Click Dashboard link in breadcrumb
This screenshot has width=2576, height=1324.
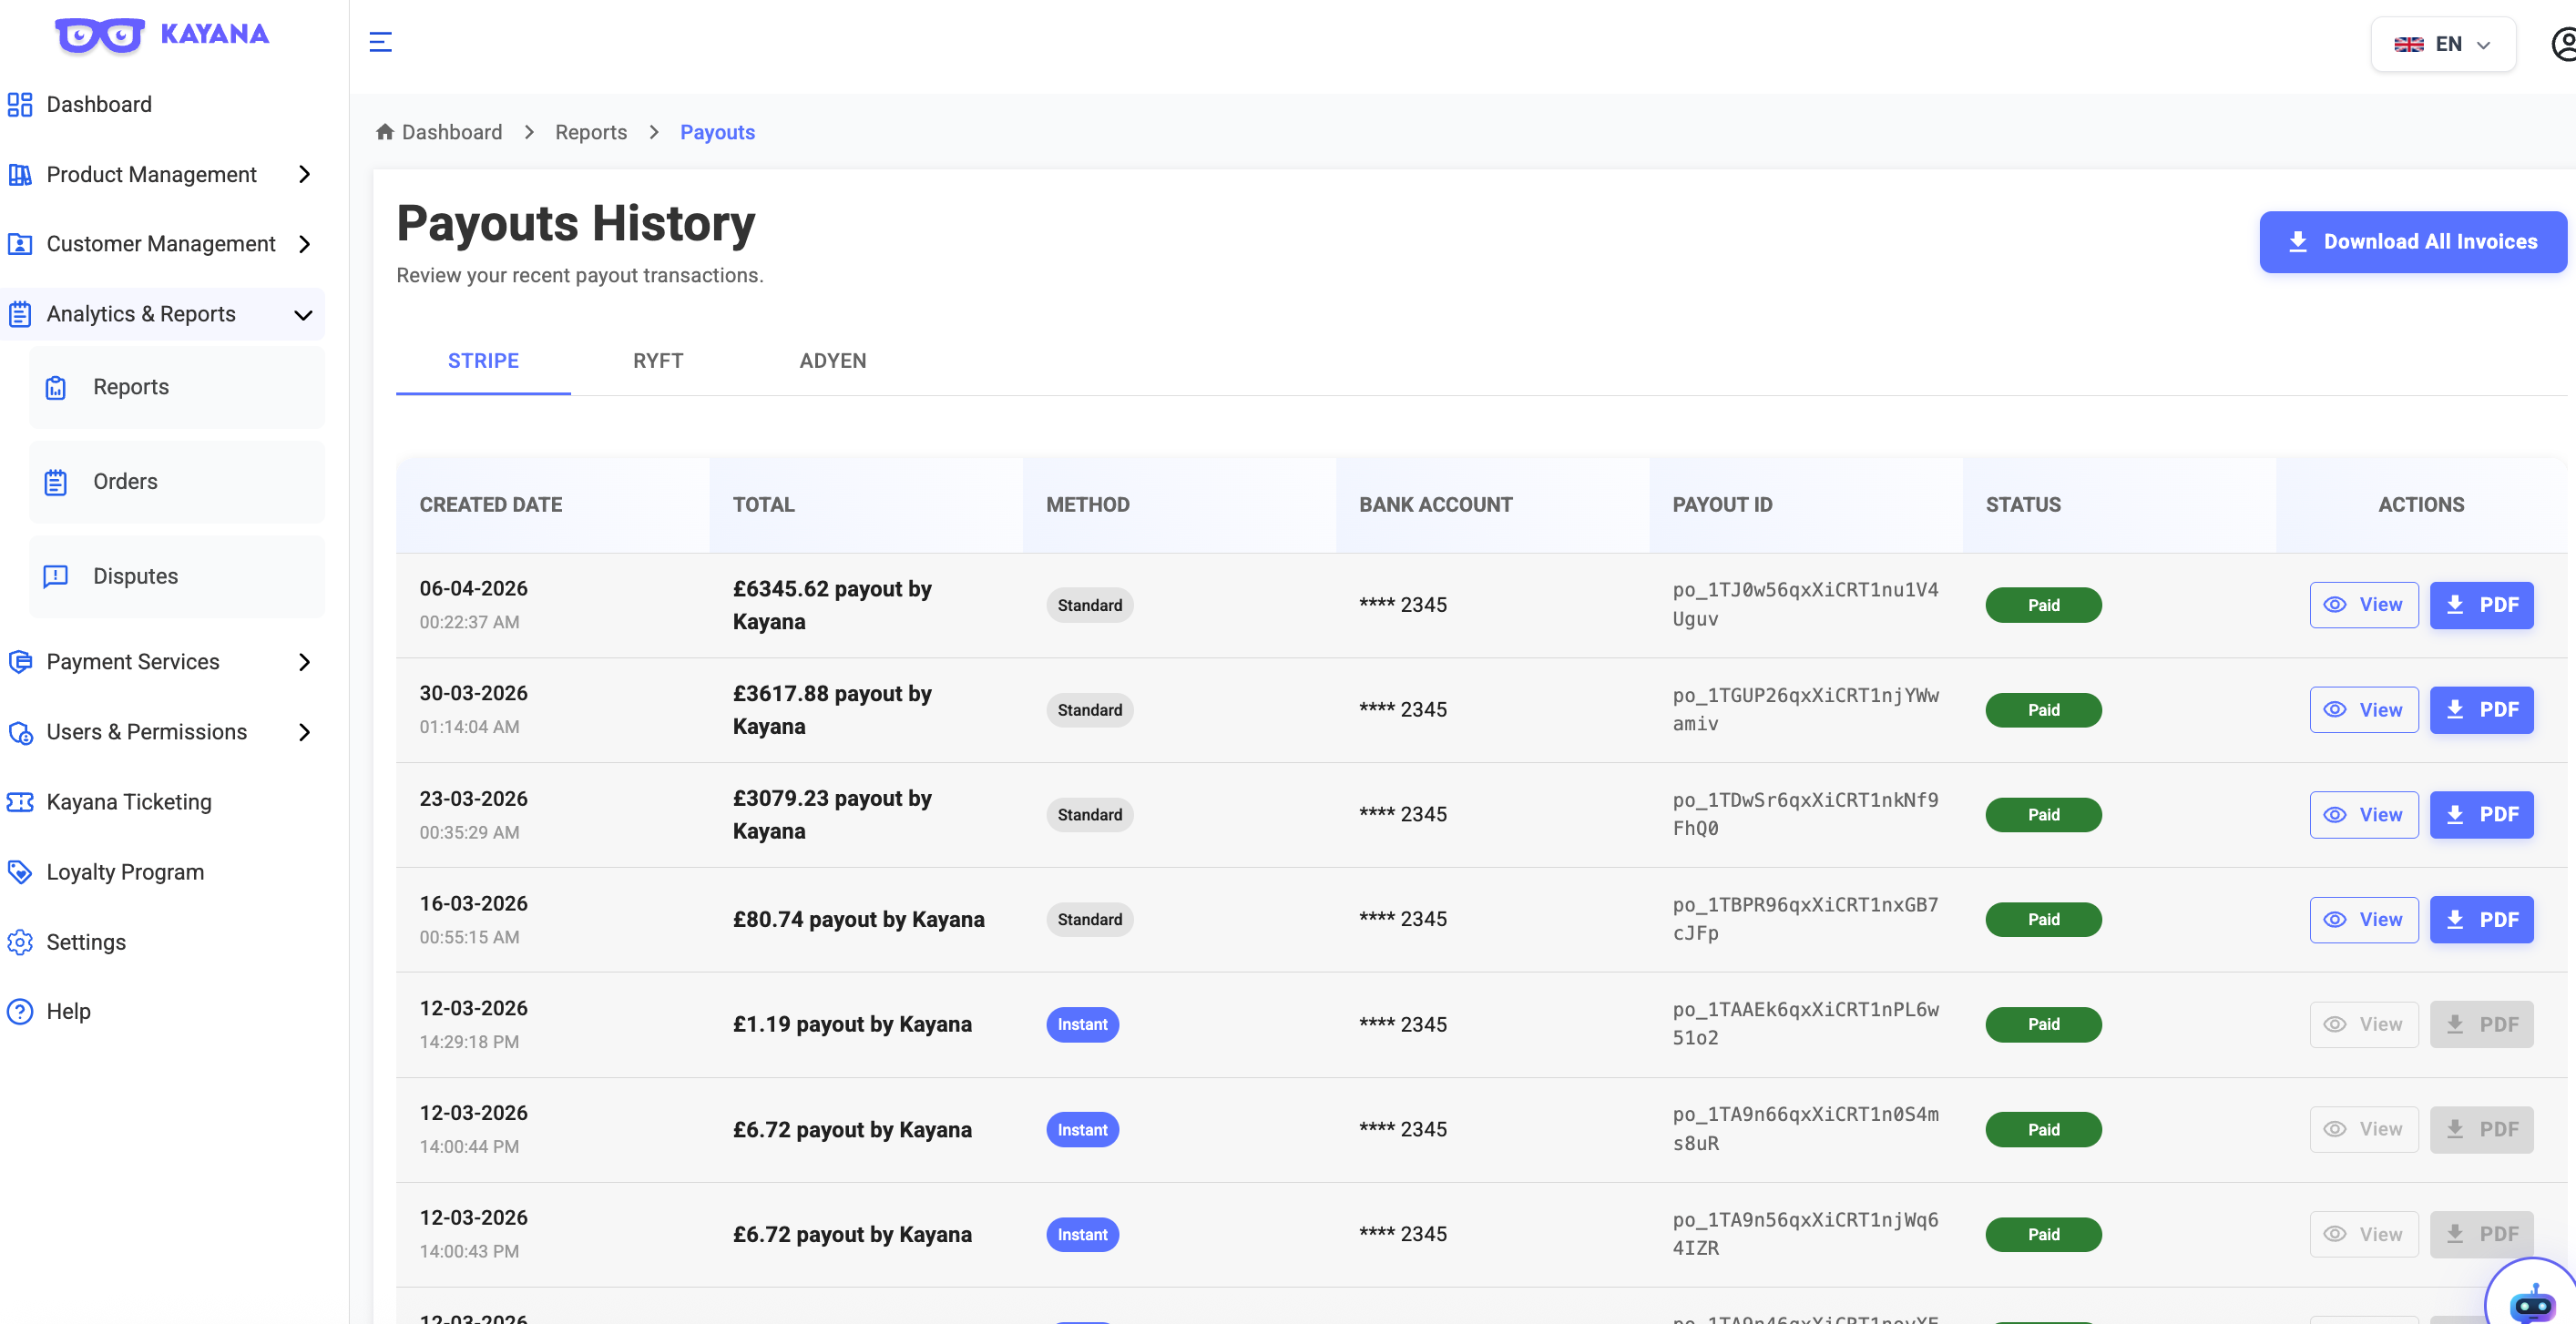coord(452,132)
